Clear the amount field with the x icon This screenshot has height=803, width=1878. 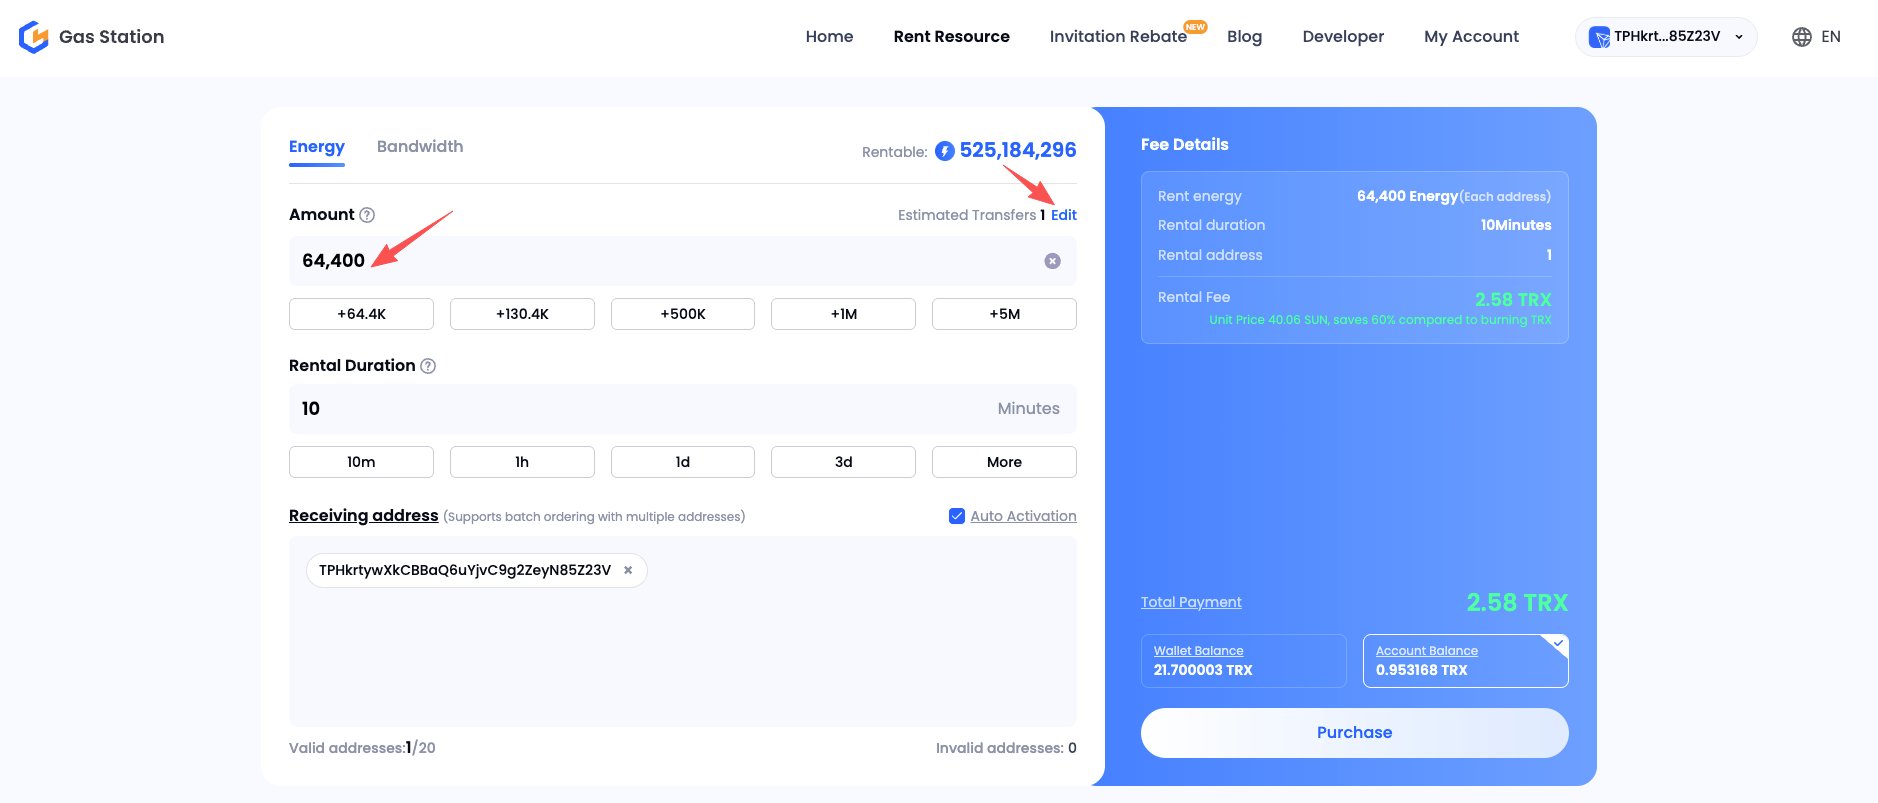pyautogui.click(x=1052, y=261)
